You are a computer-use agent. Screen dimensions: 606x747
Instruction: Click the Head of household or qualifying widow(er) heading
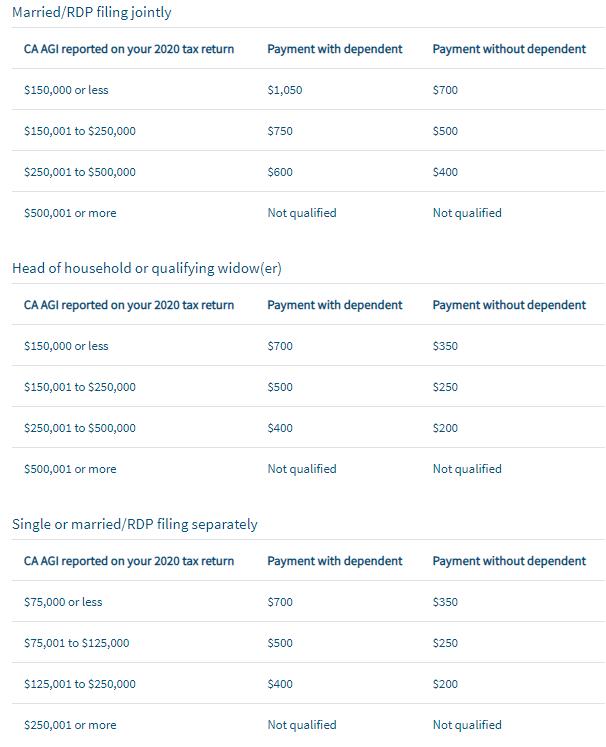(x=147, y=269)
